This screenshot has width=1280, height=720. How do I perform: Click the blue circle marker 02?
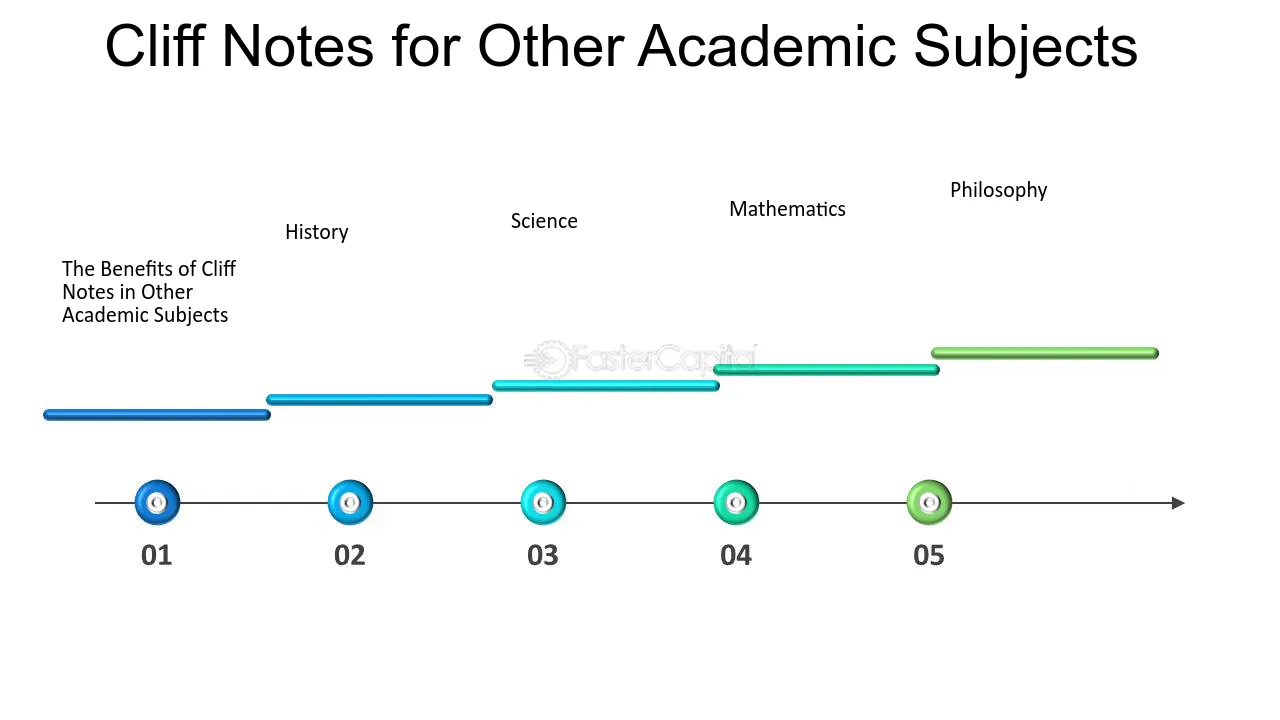click(350, 503)
